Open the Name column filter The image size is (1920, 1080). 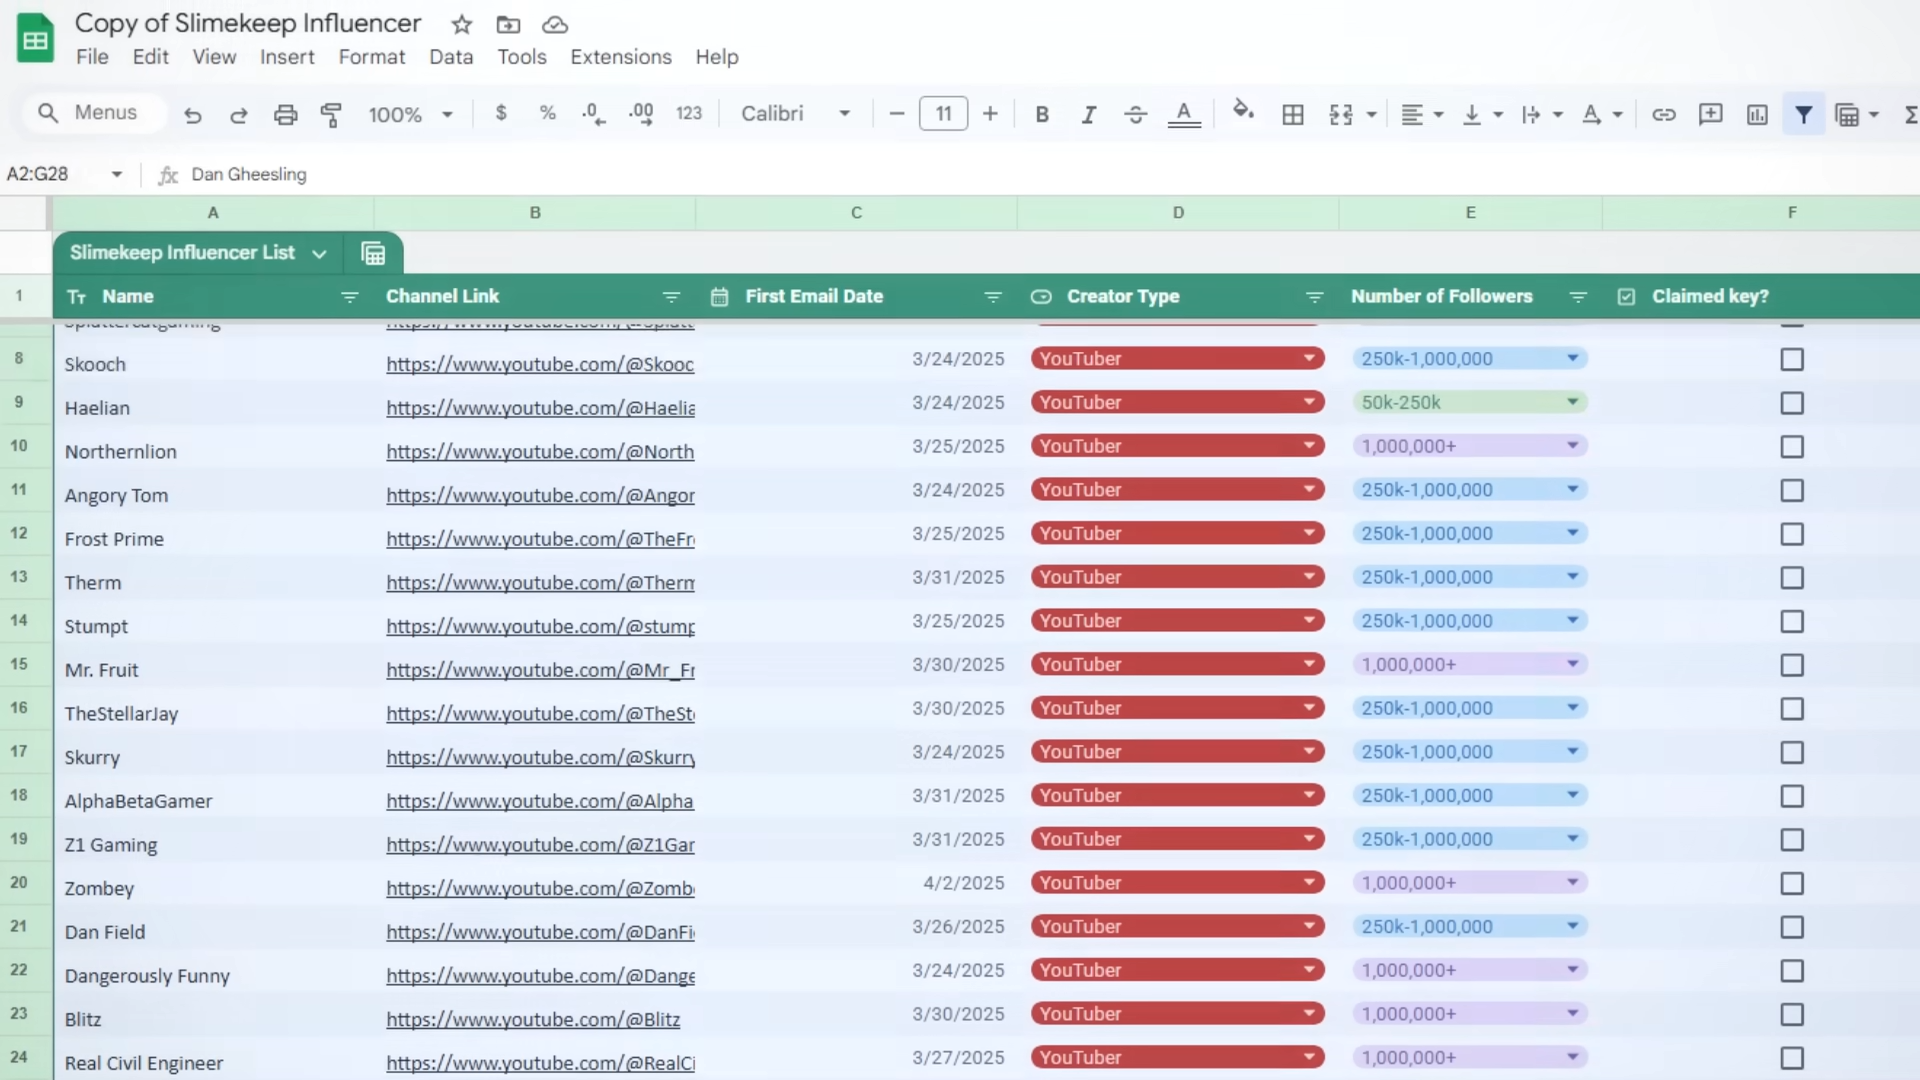[x=349, y=297]
